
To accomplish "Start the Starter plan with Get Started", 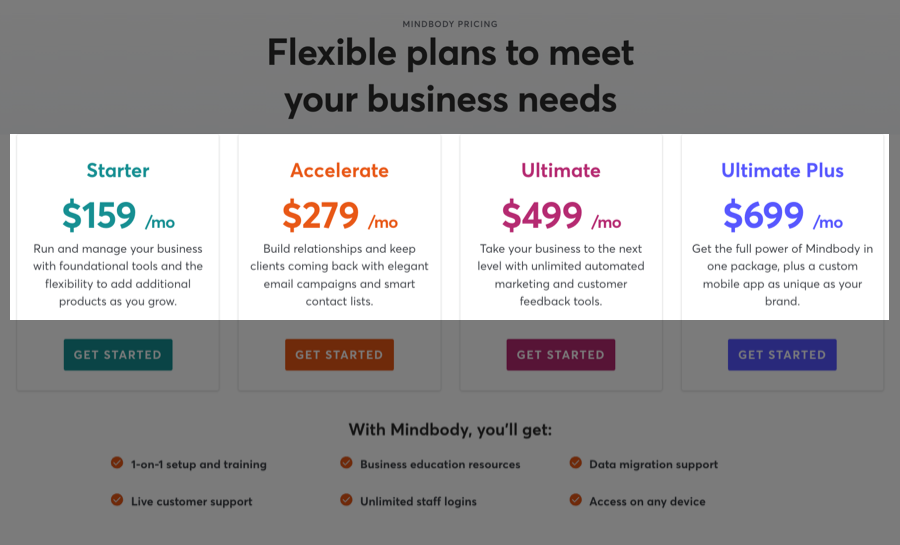I will pos(118,355).
